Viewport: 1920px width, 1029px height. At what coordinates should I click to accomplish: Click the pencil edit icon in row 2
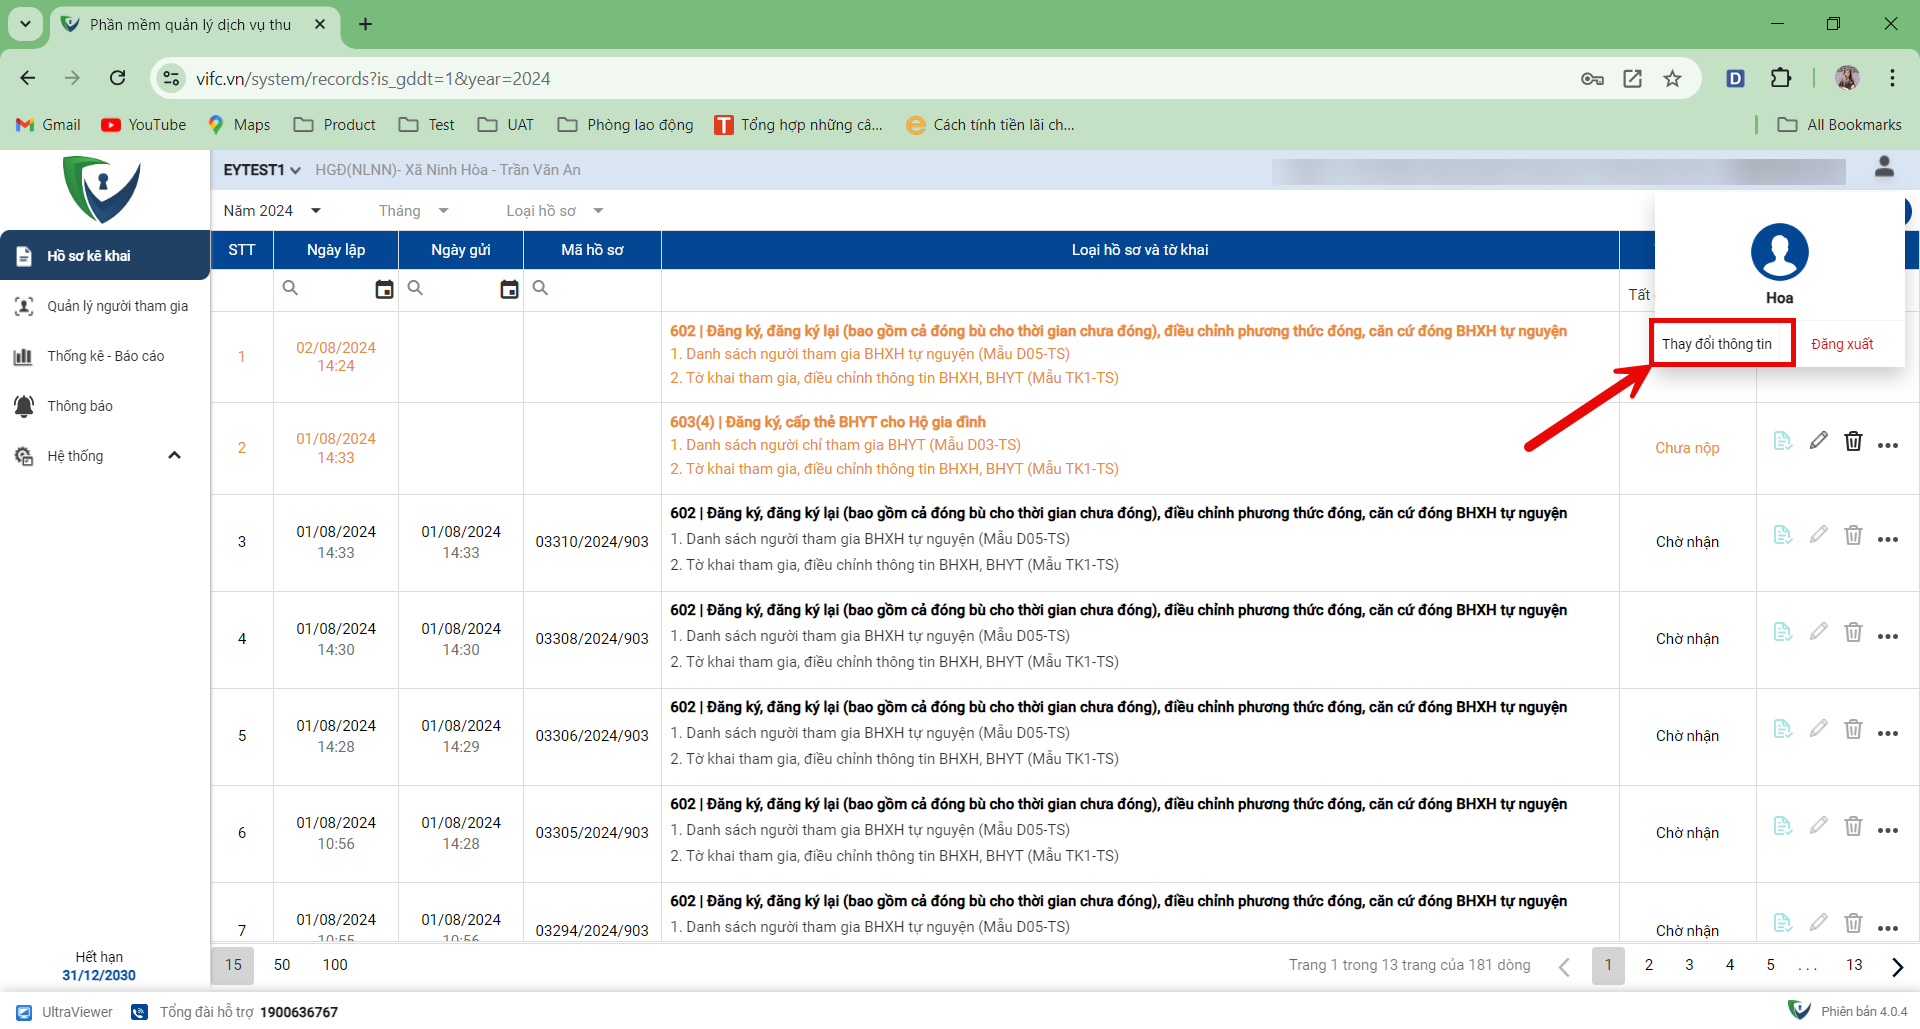1818,441
